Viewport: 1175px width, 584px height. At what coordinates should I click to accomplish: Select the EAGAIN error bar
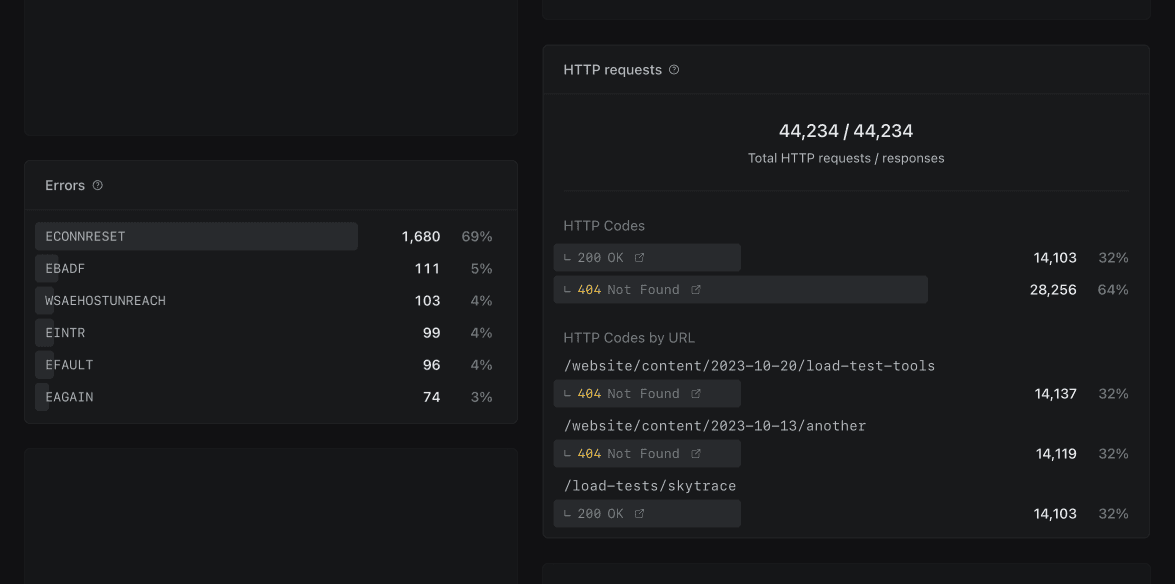tap(150, 396)
